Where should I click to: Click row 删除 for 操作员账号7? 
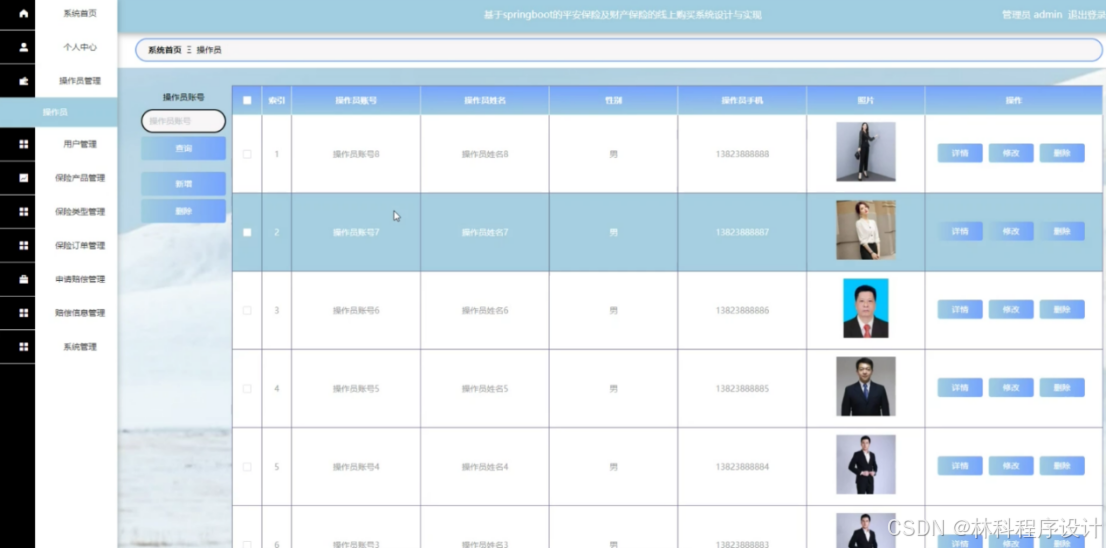(1062, 231)
